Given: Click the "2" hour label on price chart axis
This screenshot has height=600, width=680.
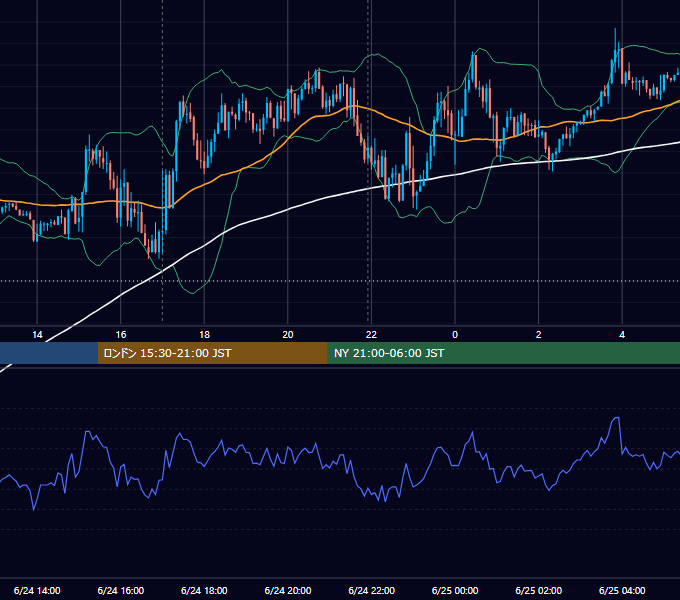Looking at the screenshot, I should pos(538,335).
